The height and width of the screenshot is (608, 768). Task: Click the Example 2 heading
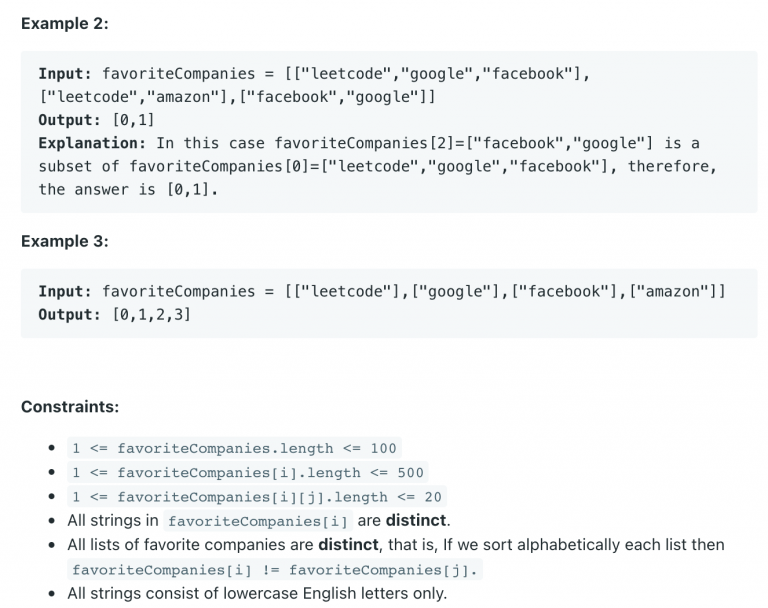[x=65, y=24]
